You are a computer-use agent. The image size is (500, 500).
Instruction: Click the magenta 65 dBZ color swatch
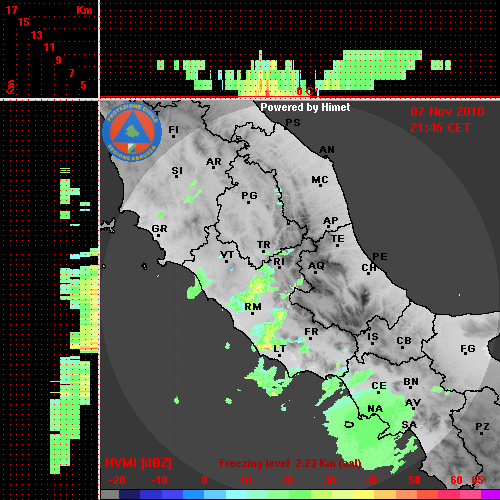click(x=490, y=494)
